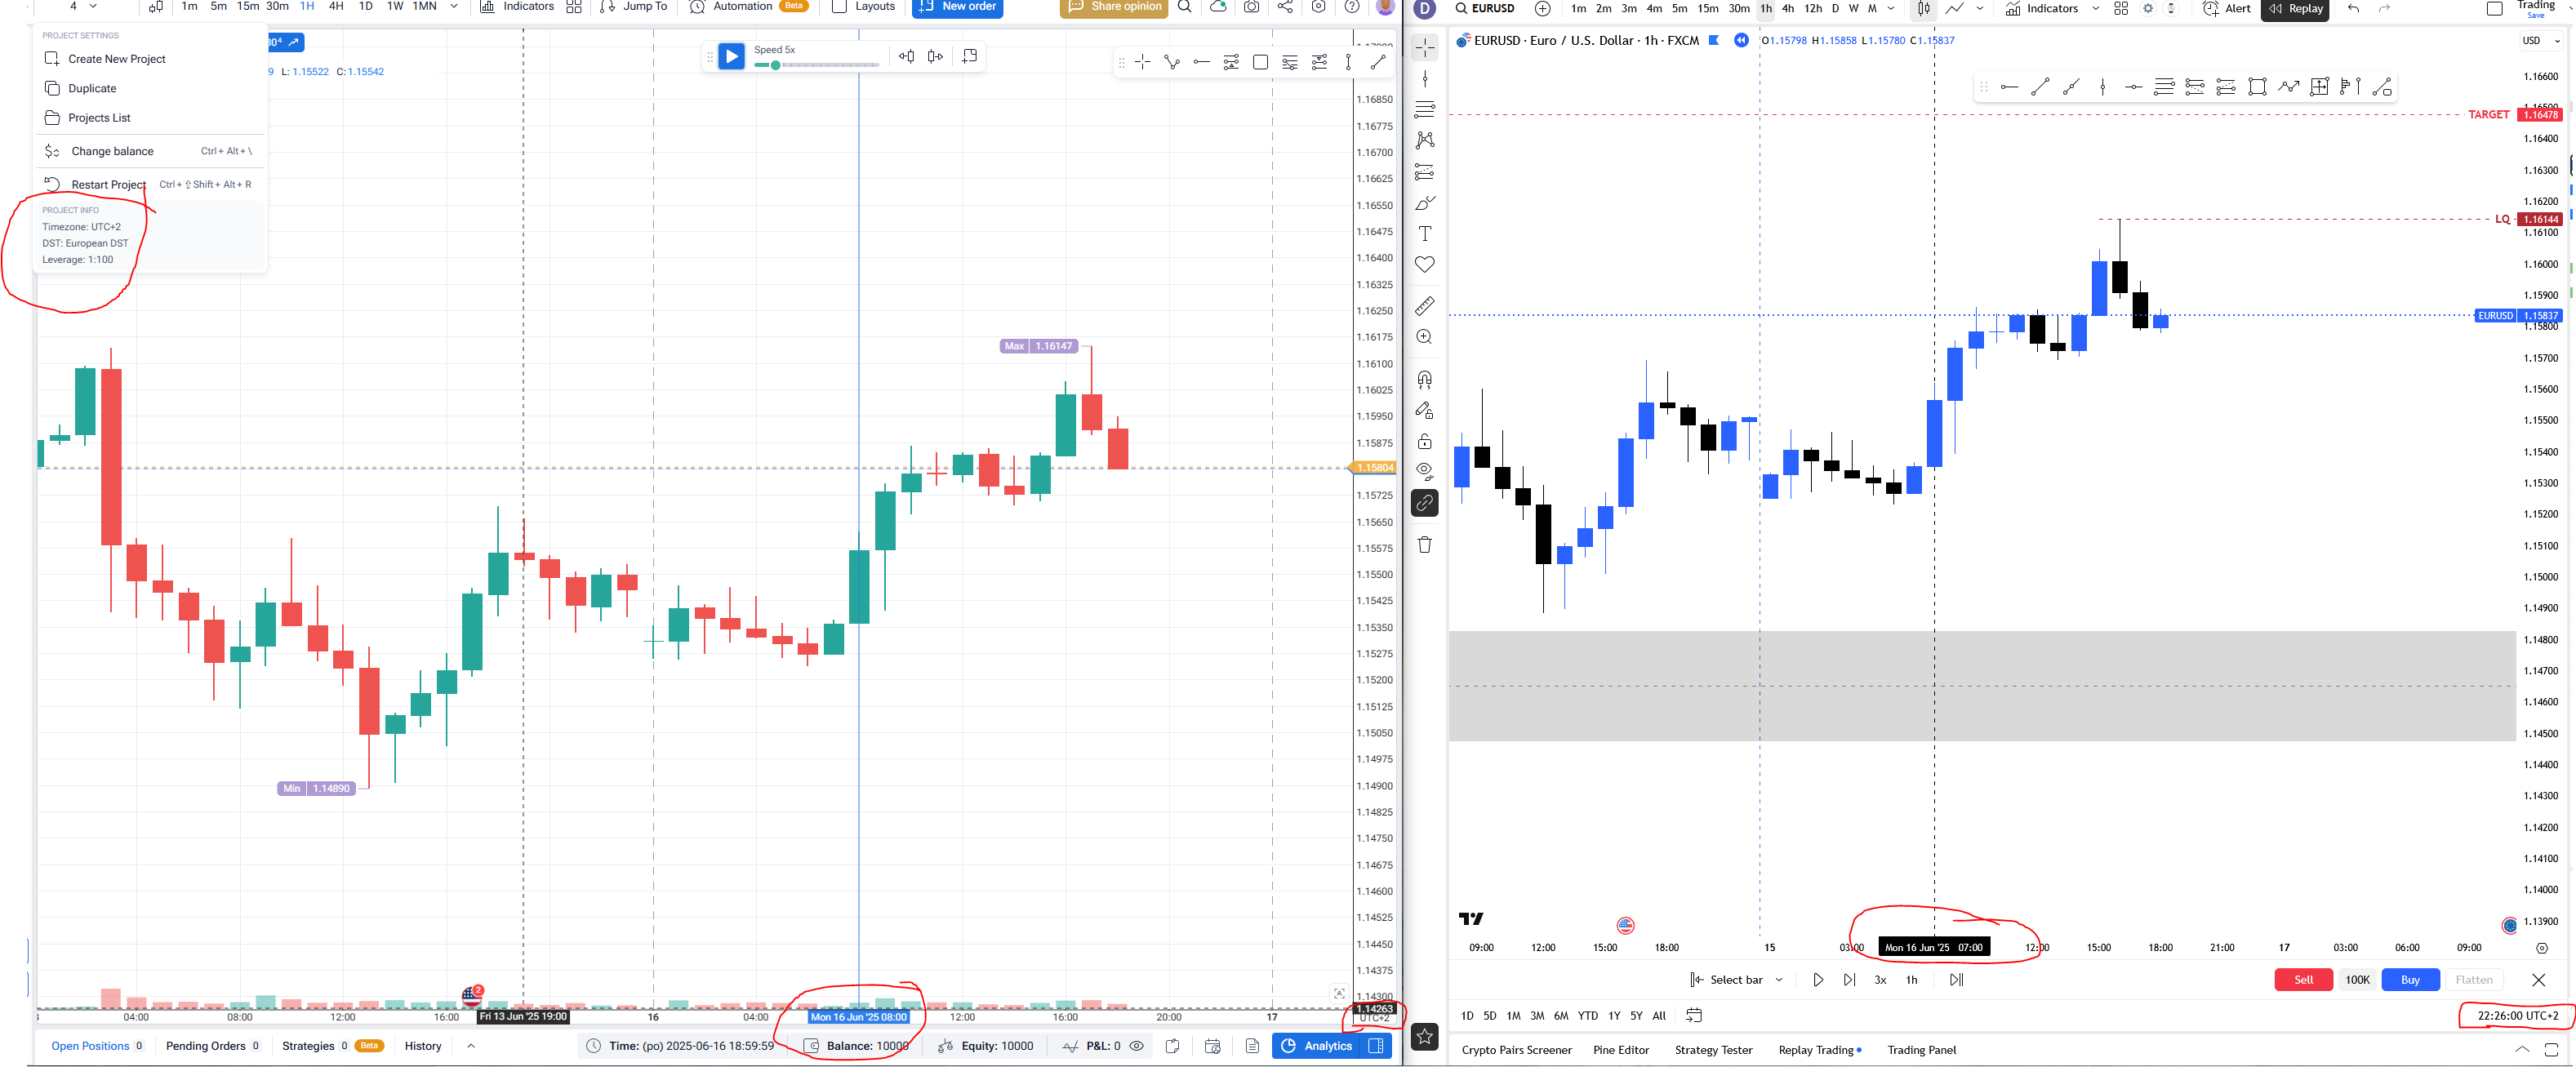The width and height of the screenshot is (2576, 1067).
Task: Open Strategy Tester tab
Action: click(x=1713, y=1050)
